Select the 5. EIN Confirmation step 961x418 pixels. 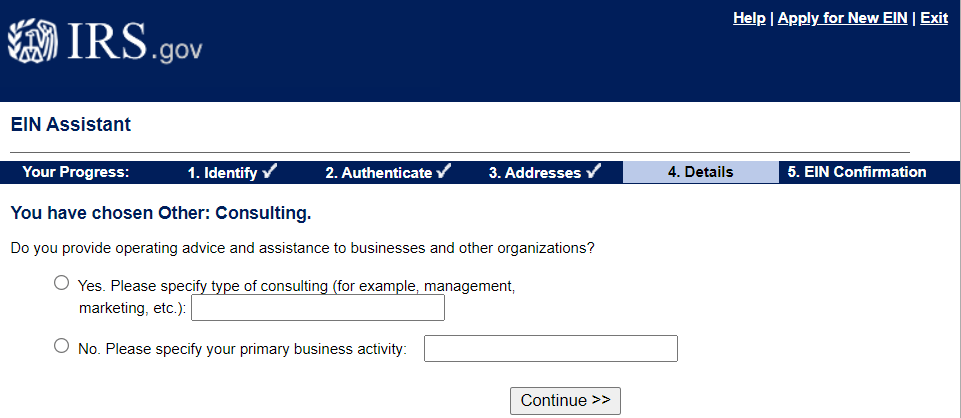[857, 172]
